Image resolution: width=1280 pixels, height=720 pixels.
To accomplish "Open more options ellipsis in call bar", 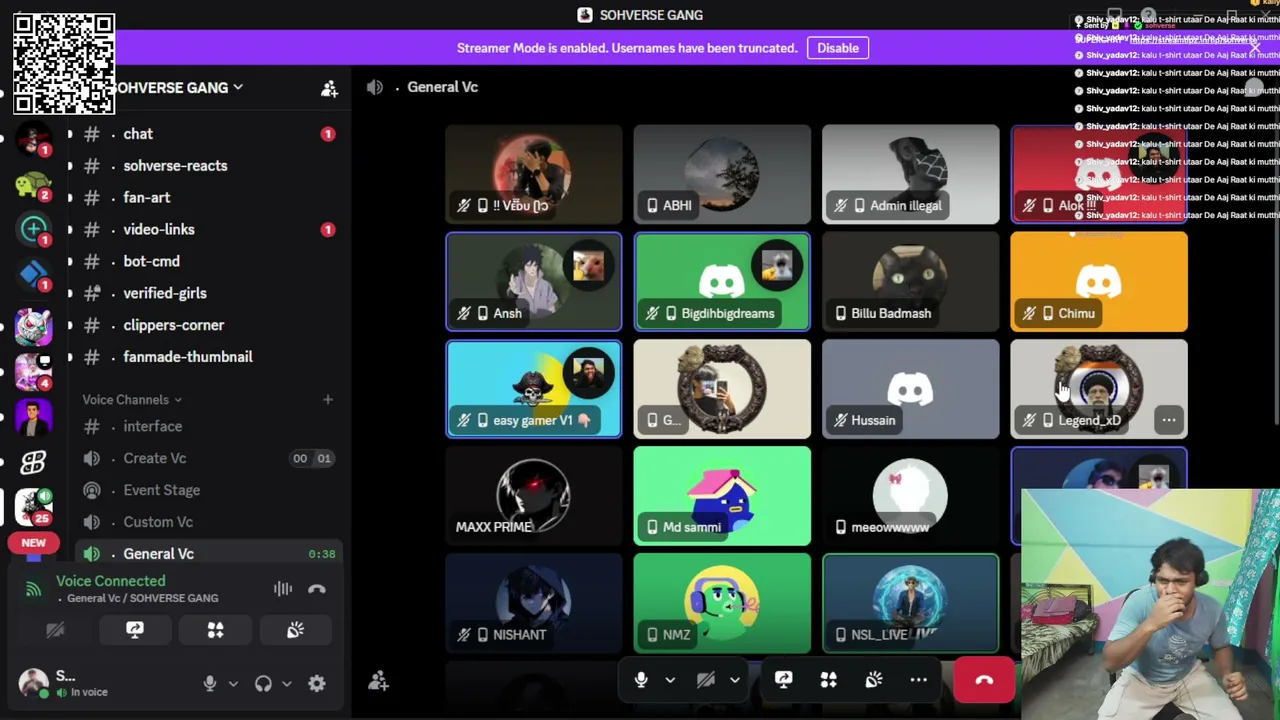I will click(918, 680).
